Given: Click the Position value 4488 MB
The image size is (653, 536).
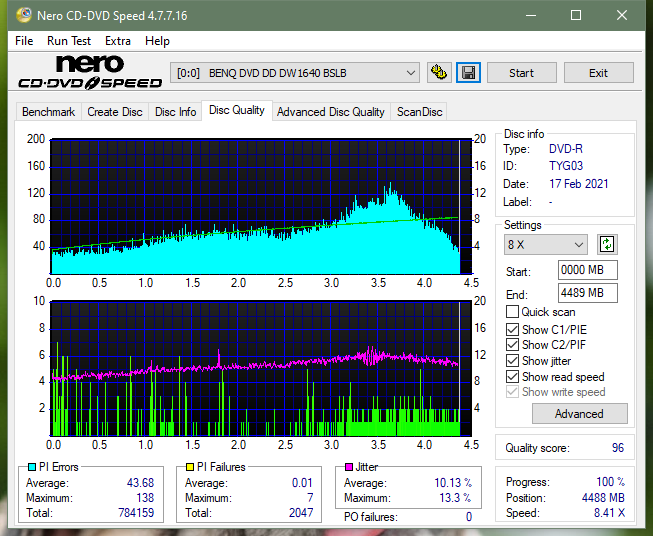Looking at the screenshot, I should coord(603,498).
